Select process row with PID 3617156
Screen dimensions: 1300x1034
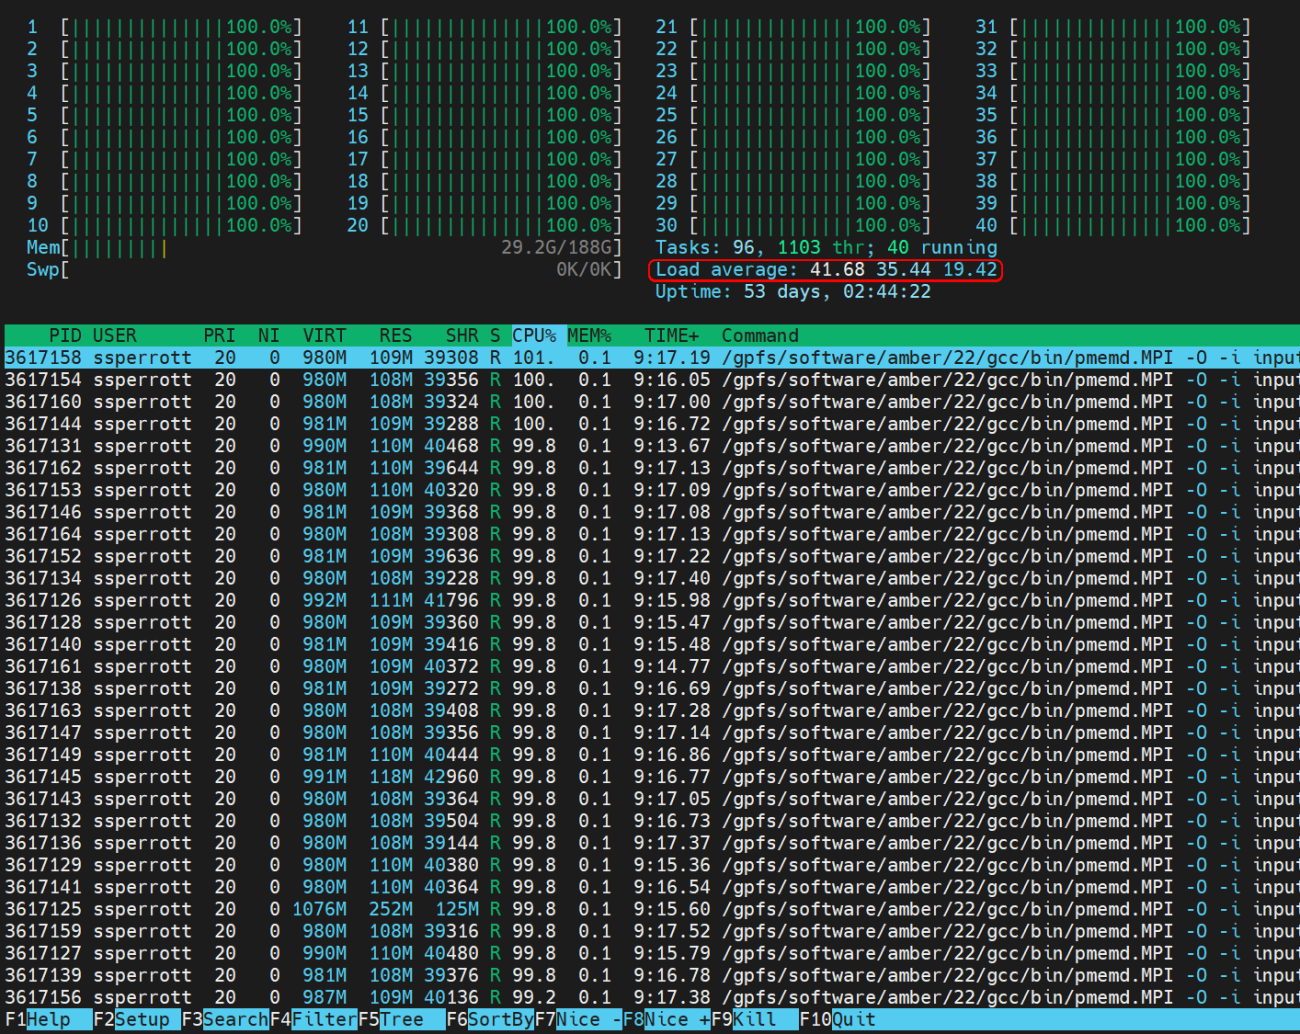click(652, 997)
